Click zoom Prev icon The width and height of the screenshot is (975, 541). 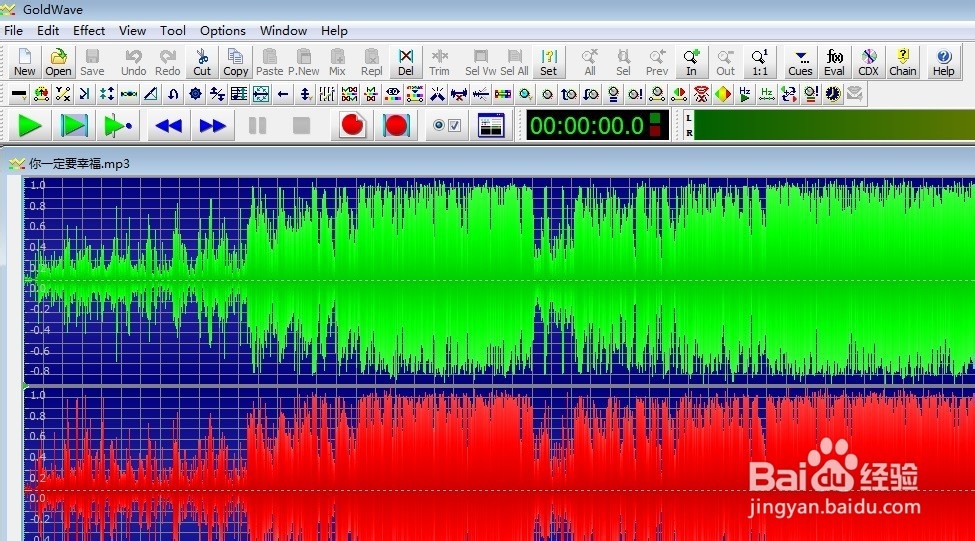tap(657, 62)
